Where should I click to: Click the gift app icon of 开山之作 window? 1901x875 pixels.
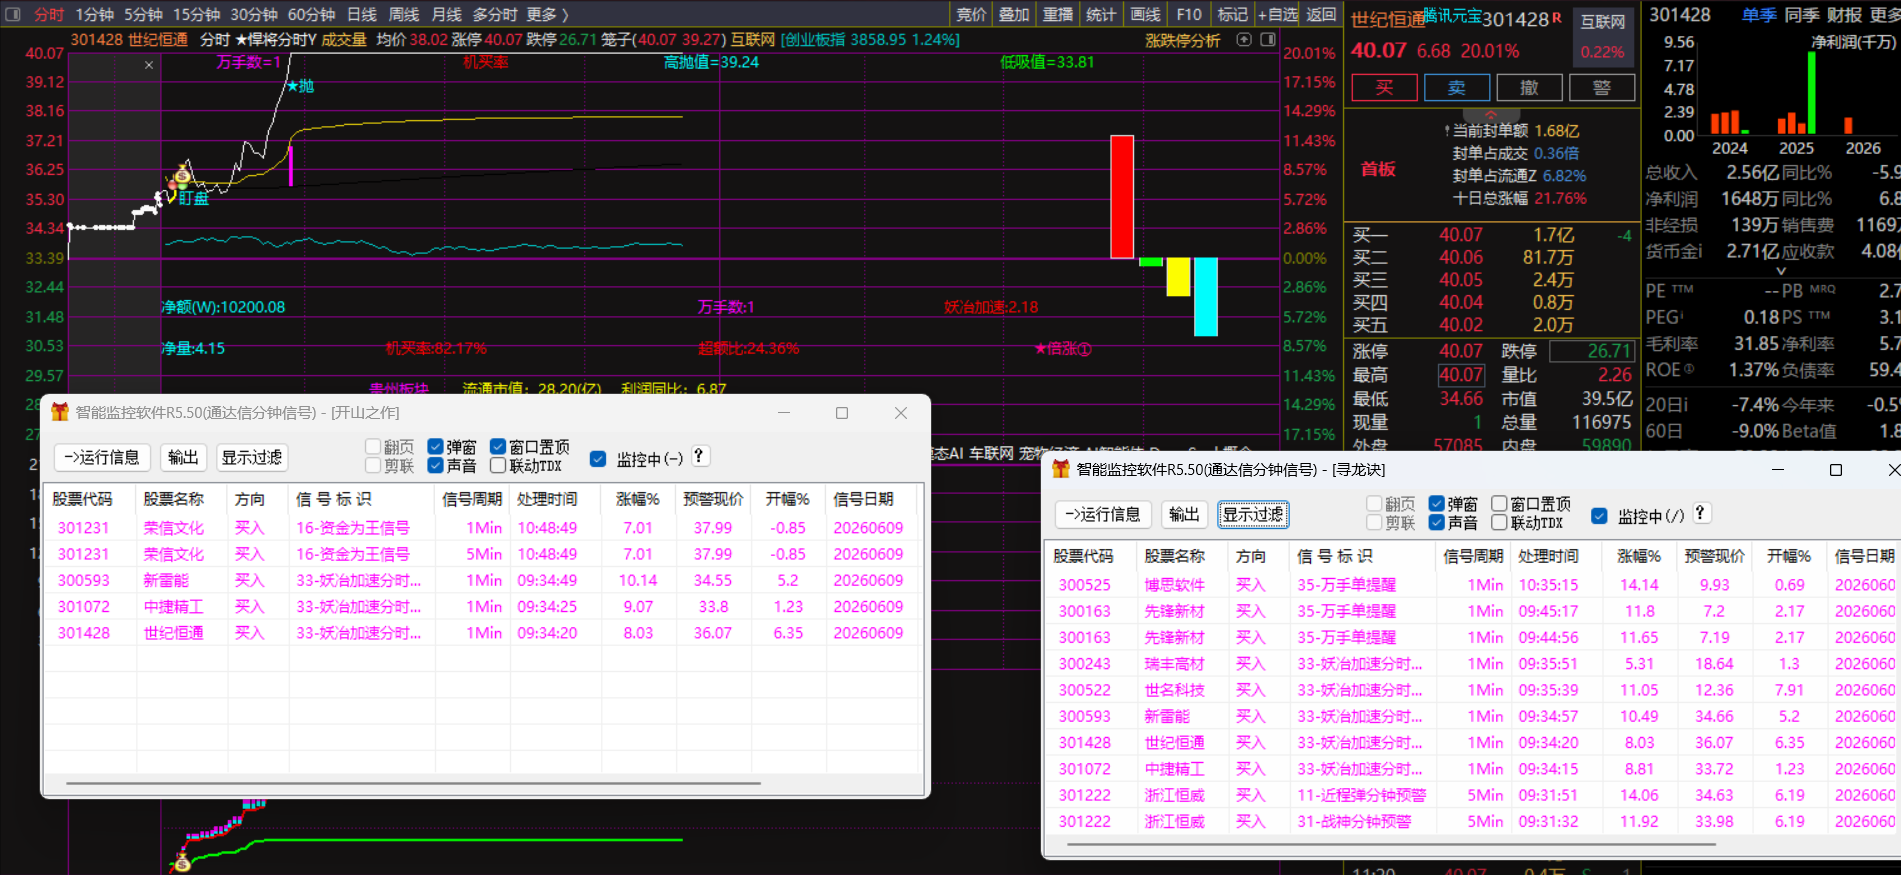(x=60, y=412)
